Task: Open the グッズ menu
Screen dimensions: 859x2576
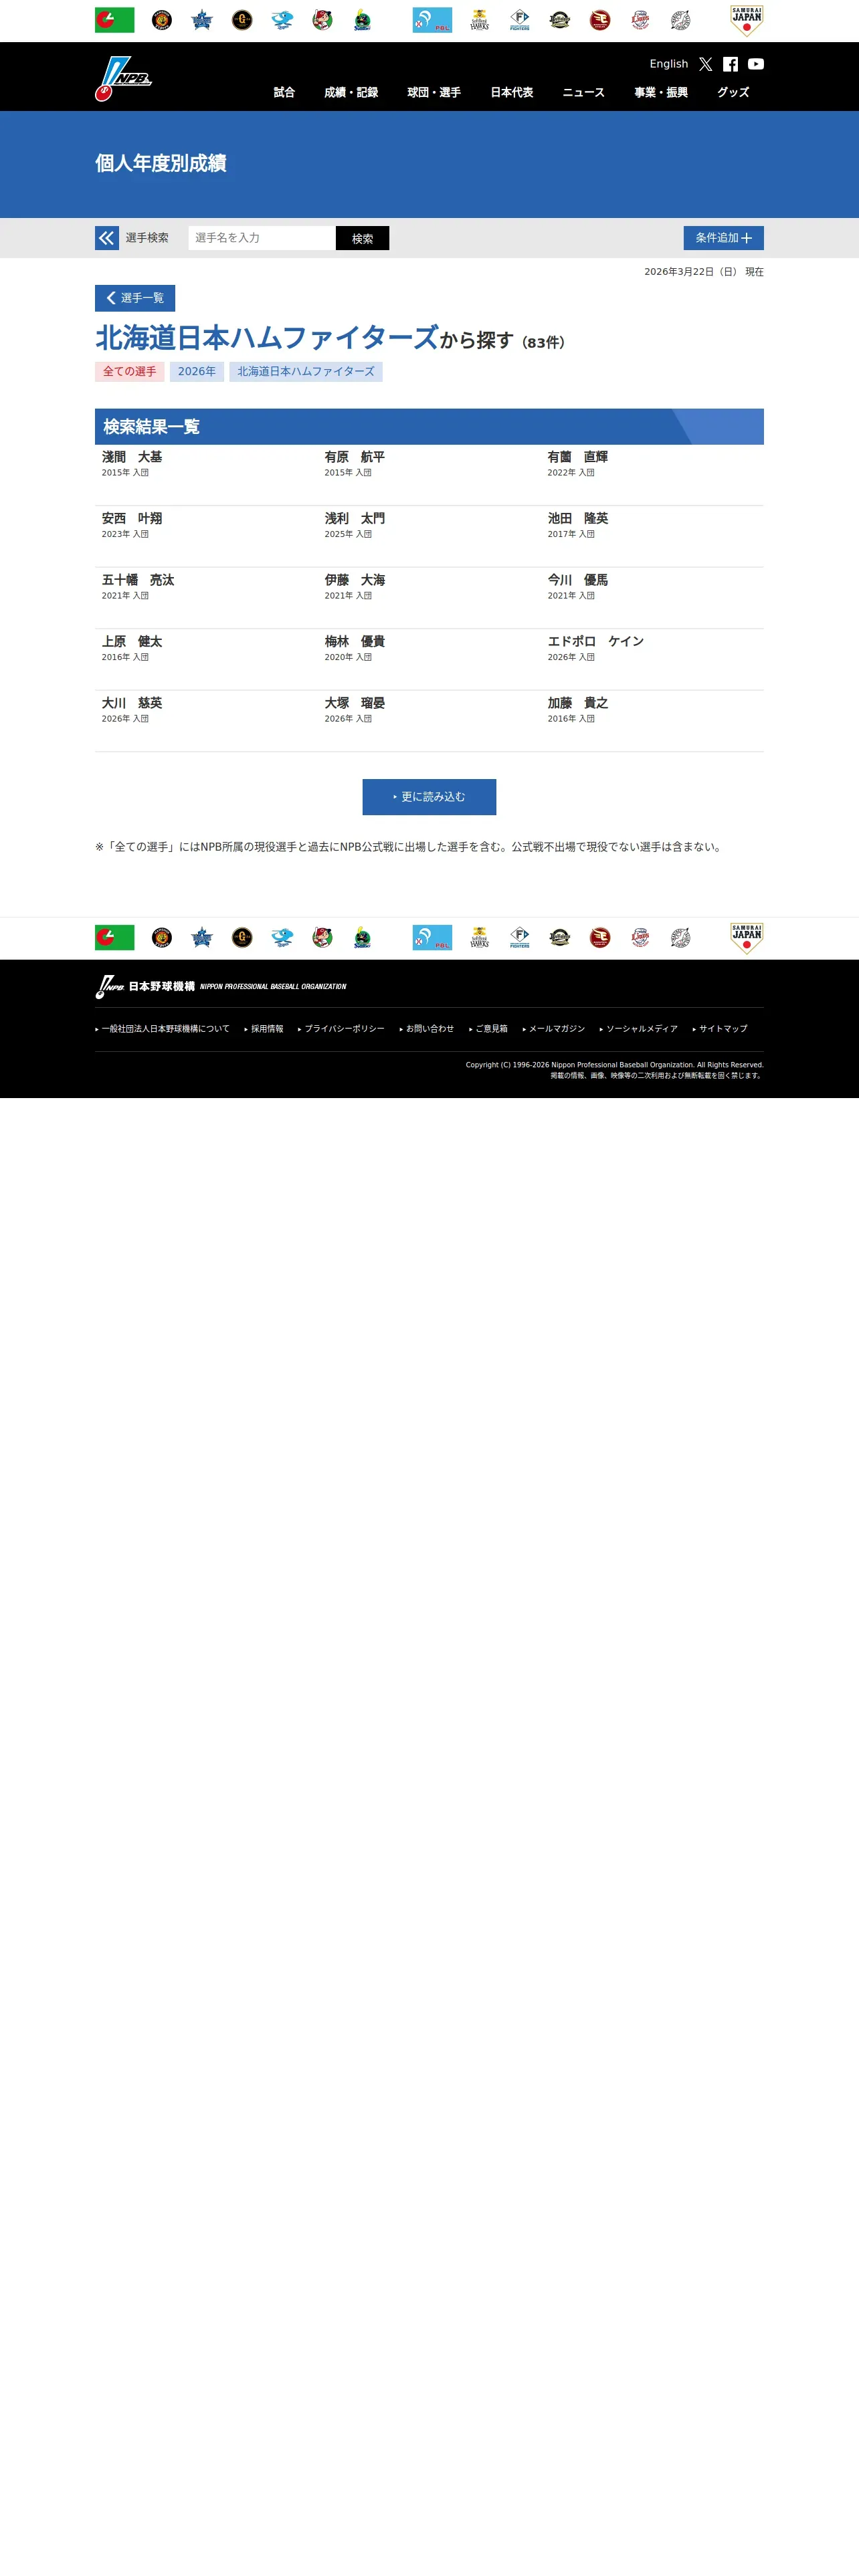Action: 733,92
